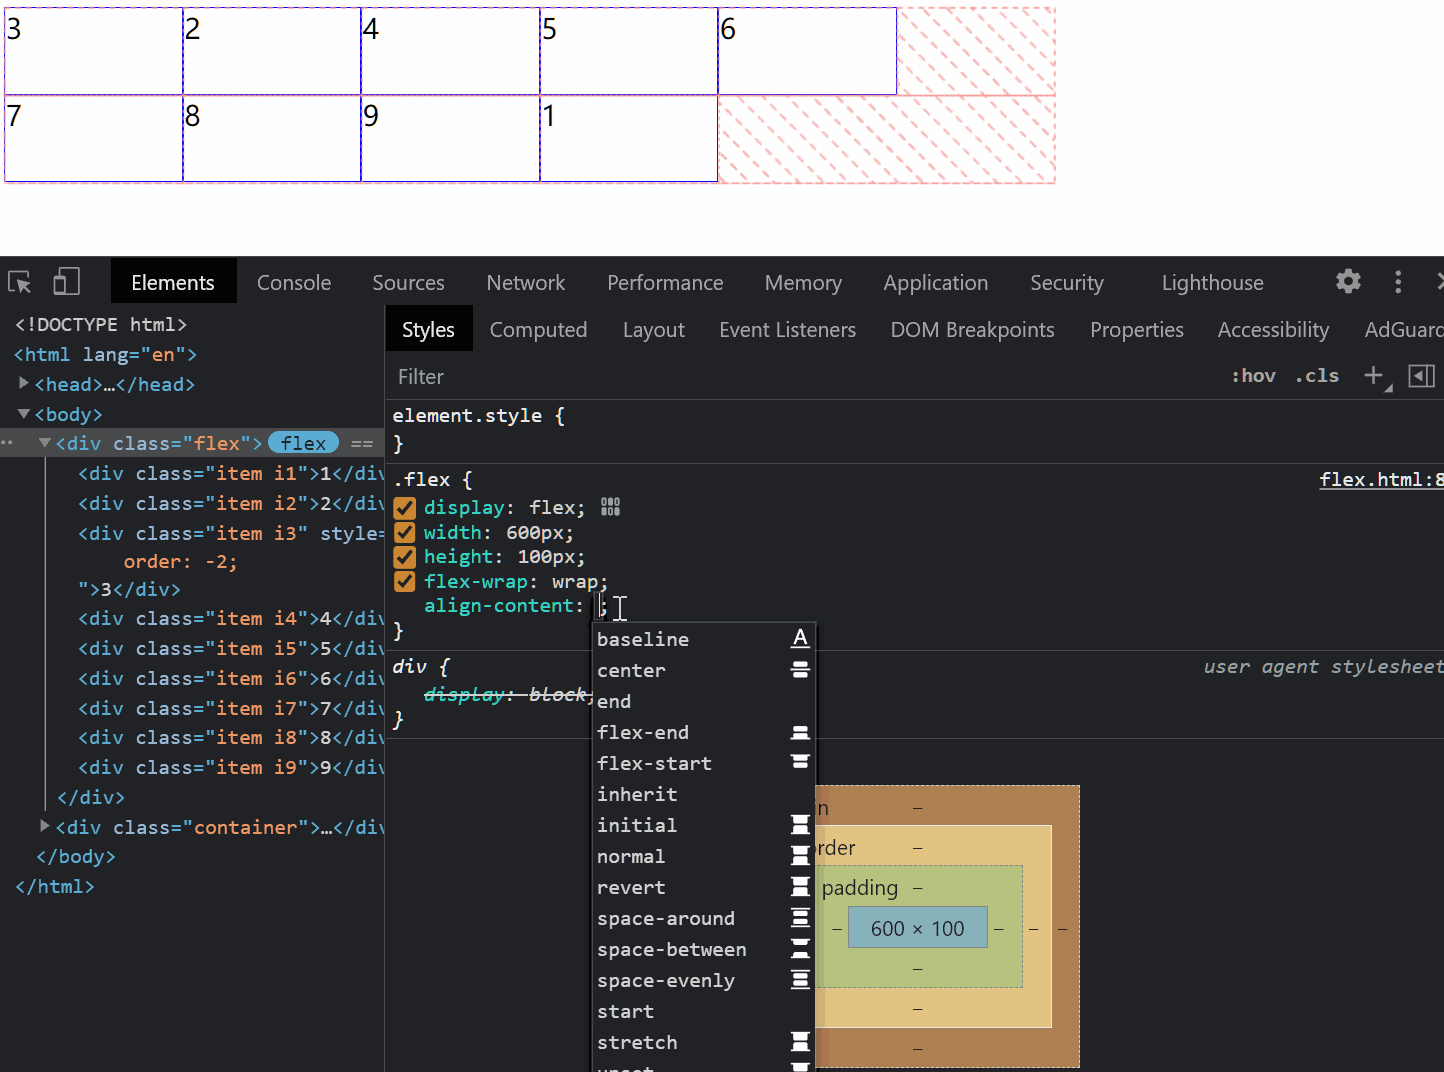Choose normal from the suggestions
This screenshot has height=1072, width=1444.
pyautogui.click(x=704, y=856)
